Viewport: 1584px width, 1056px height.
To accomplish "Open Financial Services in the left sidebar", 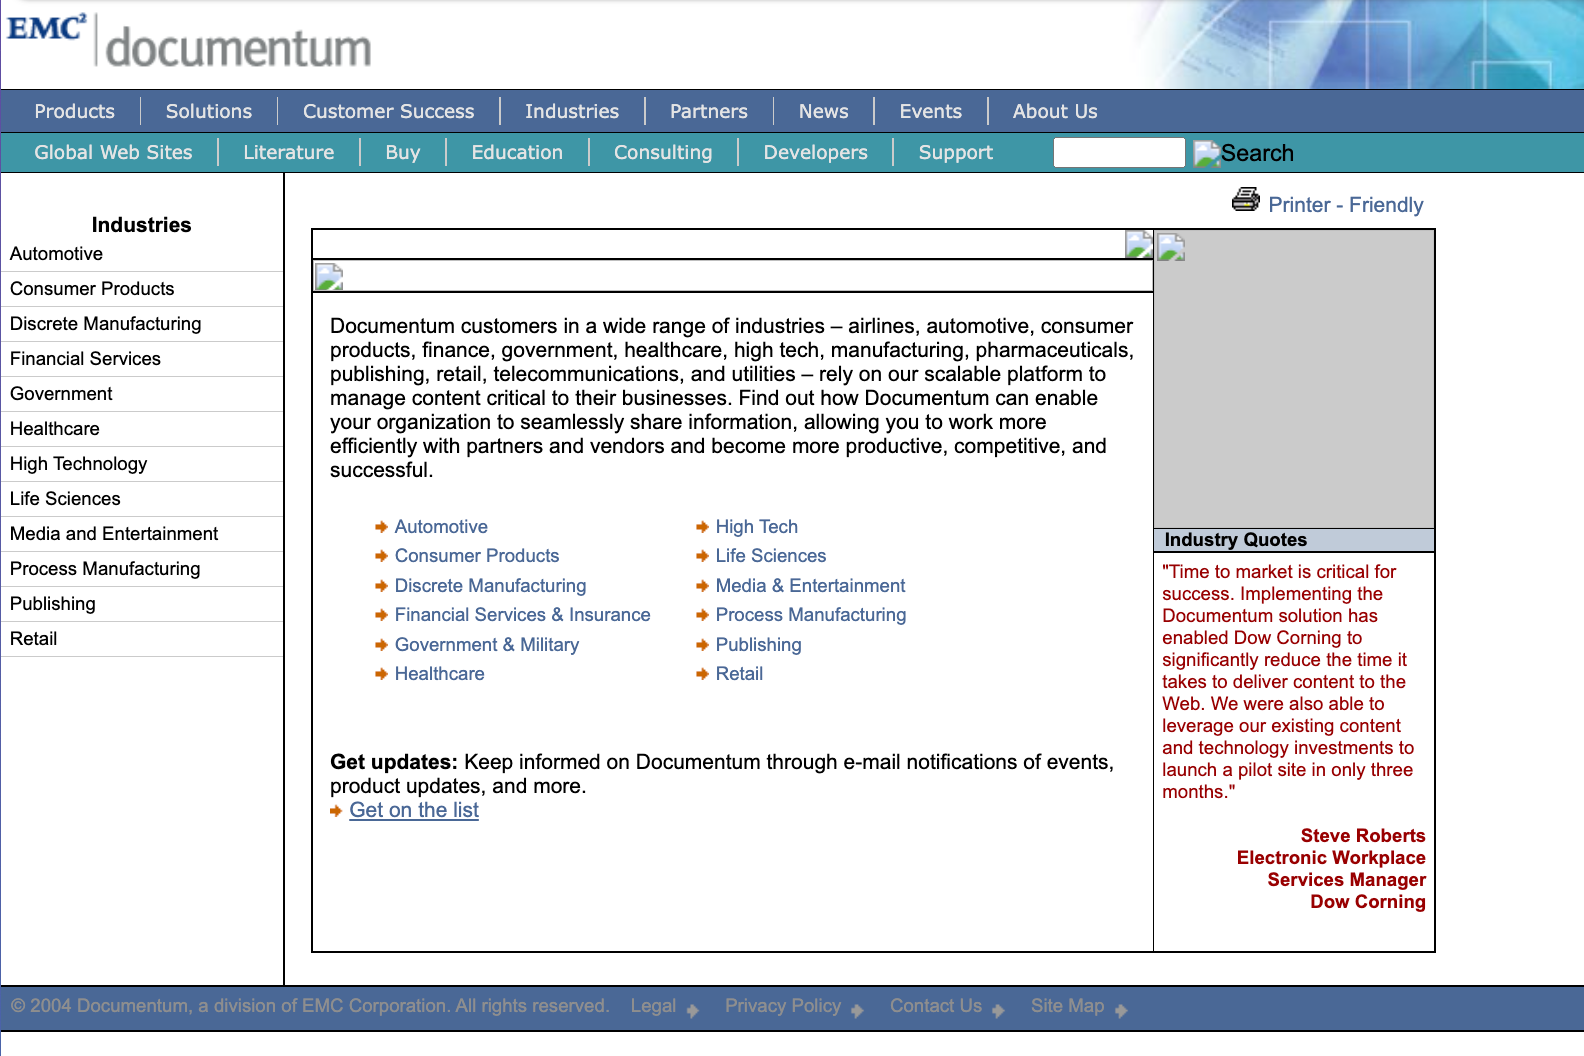I will 85,359.
